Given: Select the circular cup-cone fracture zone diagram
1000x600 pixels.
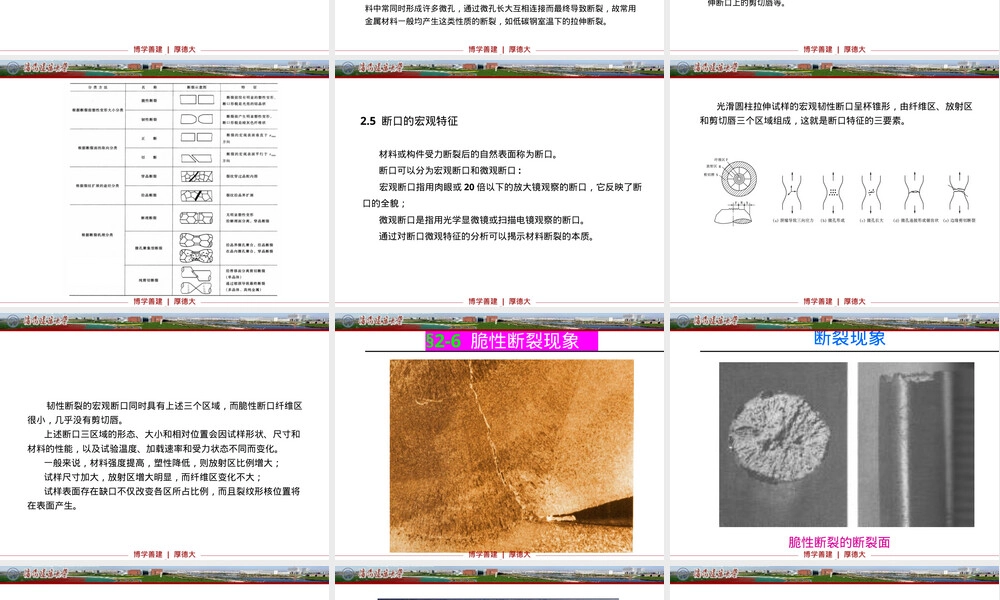Looking at the screenshot, I should point(739,179).
